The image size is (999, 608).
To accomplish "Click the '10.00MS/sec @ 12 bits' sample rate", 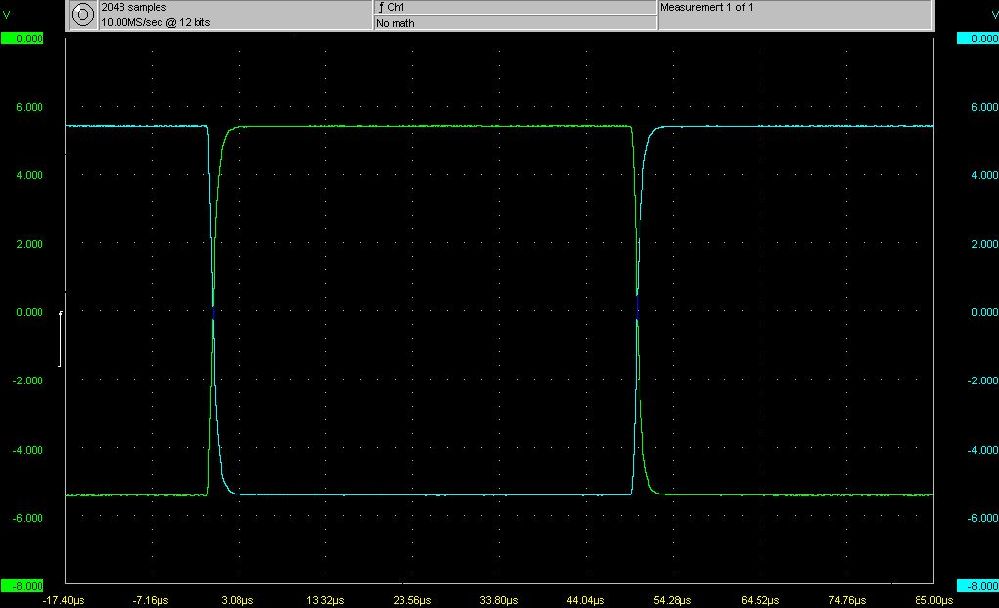I will (x=155, y=22).
